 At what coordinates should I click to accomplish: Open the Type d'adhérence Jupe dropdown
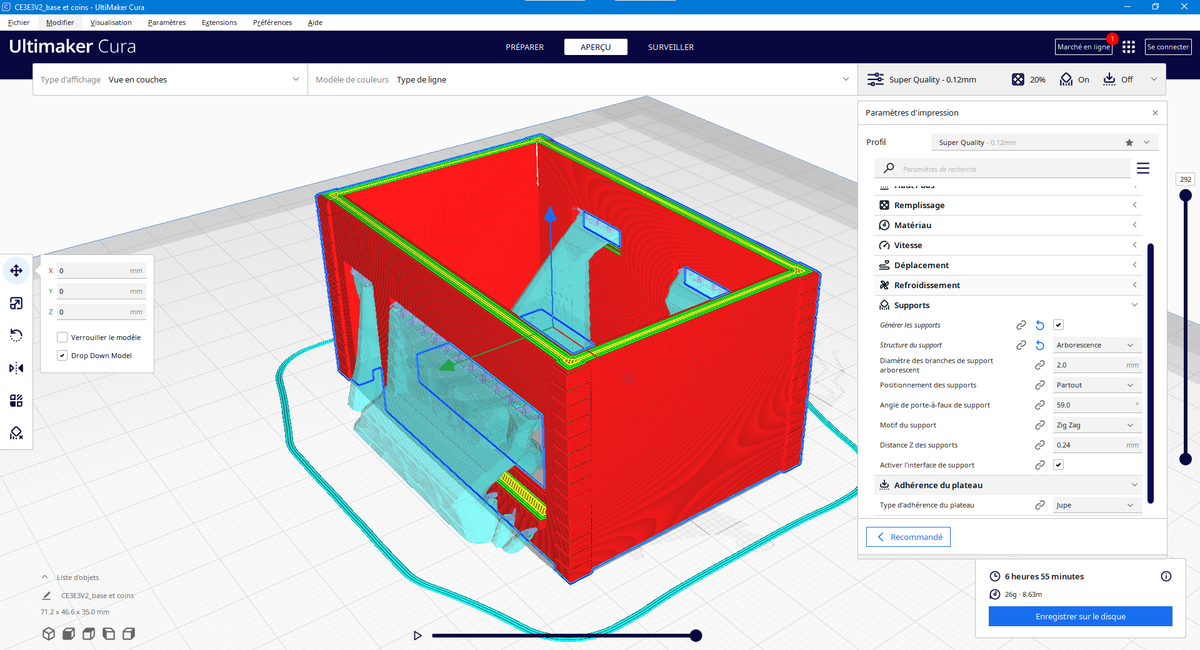(1097, 505)
